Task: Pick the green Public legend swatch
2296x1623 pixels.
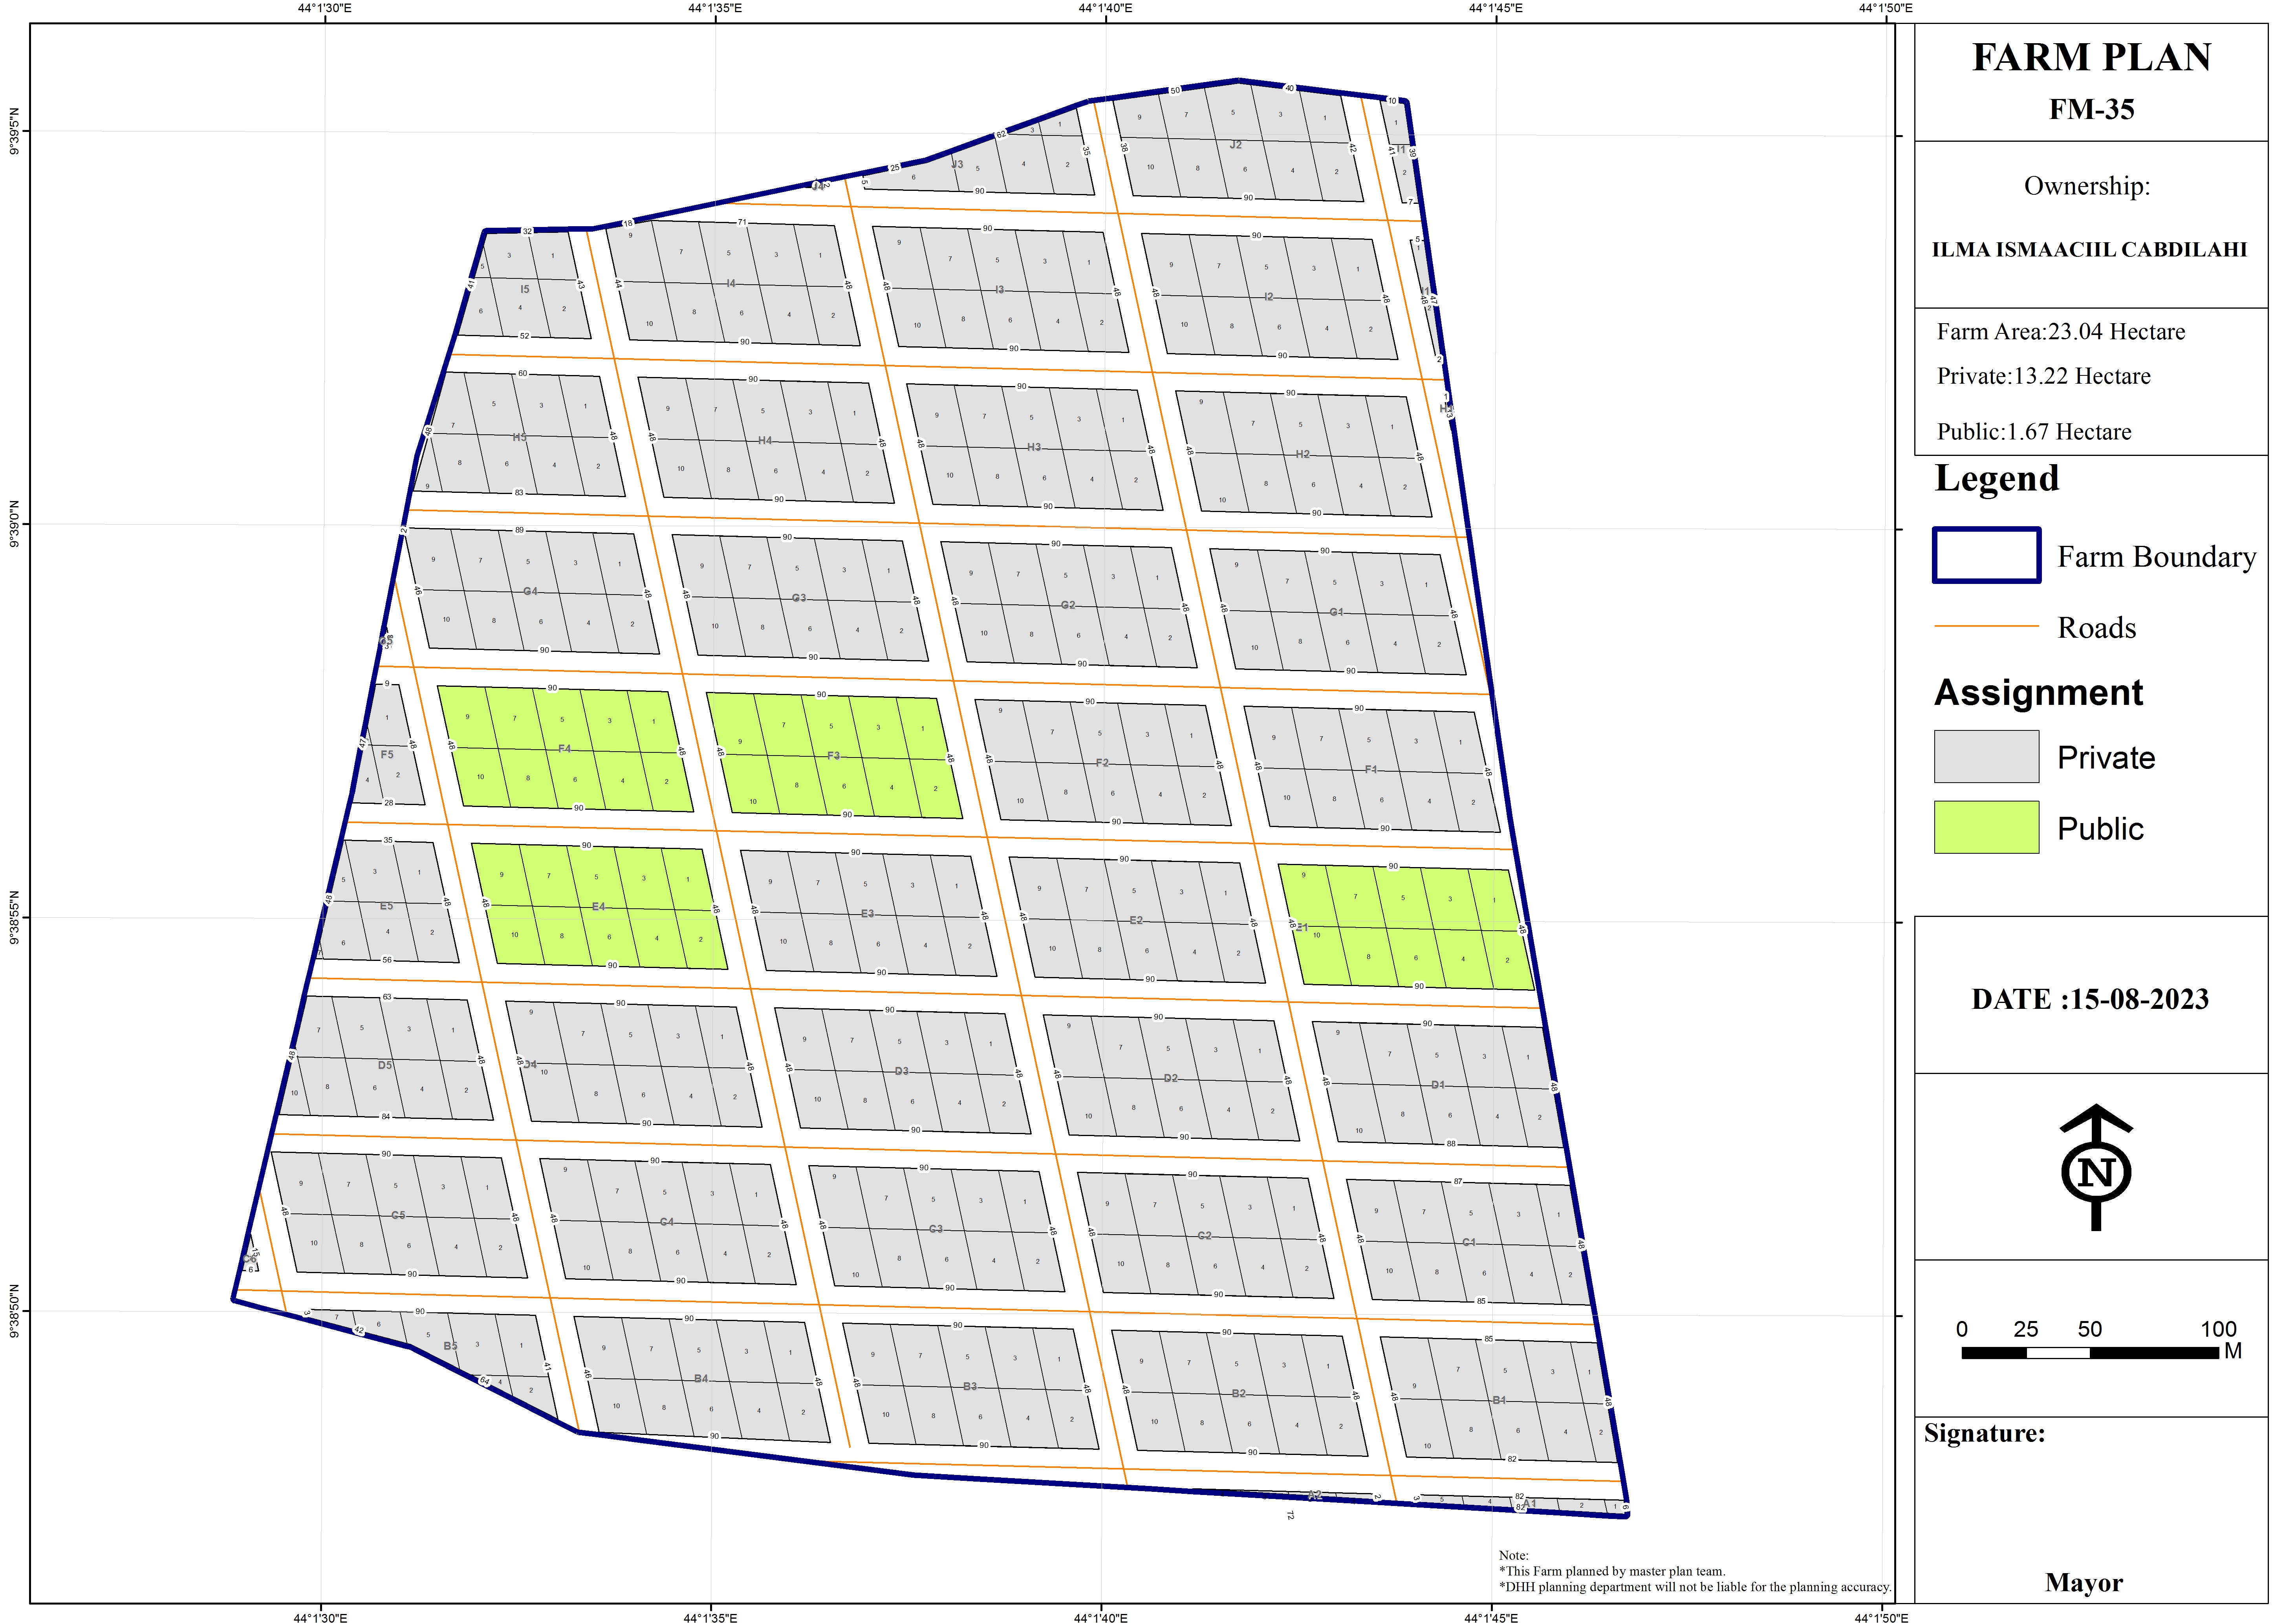Action: (x=1986, y=827)
